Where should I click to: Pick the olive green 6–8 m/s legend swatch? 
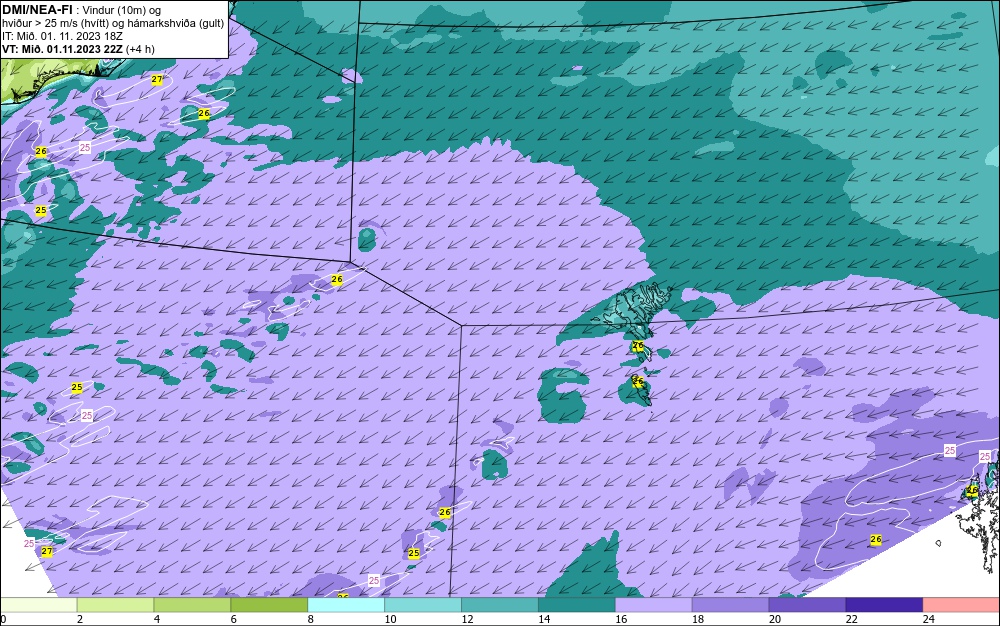pyautogui.click(x=269, y=605)
